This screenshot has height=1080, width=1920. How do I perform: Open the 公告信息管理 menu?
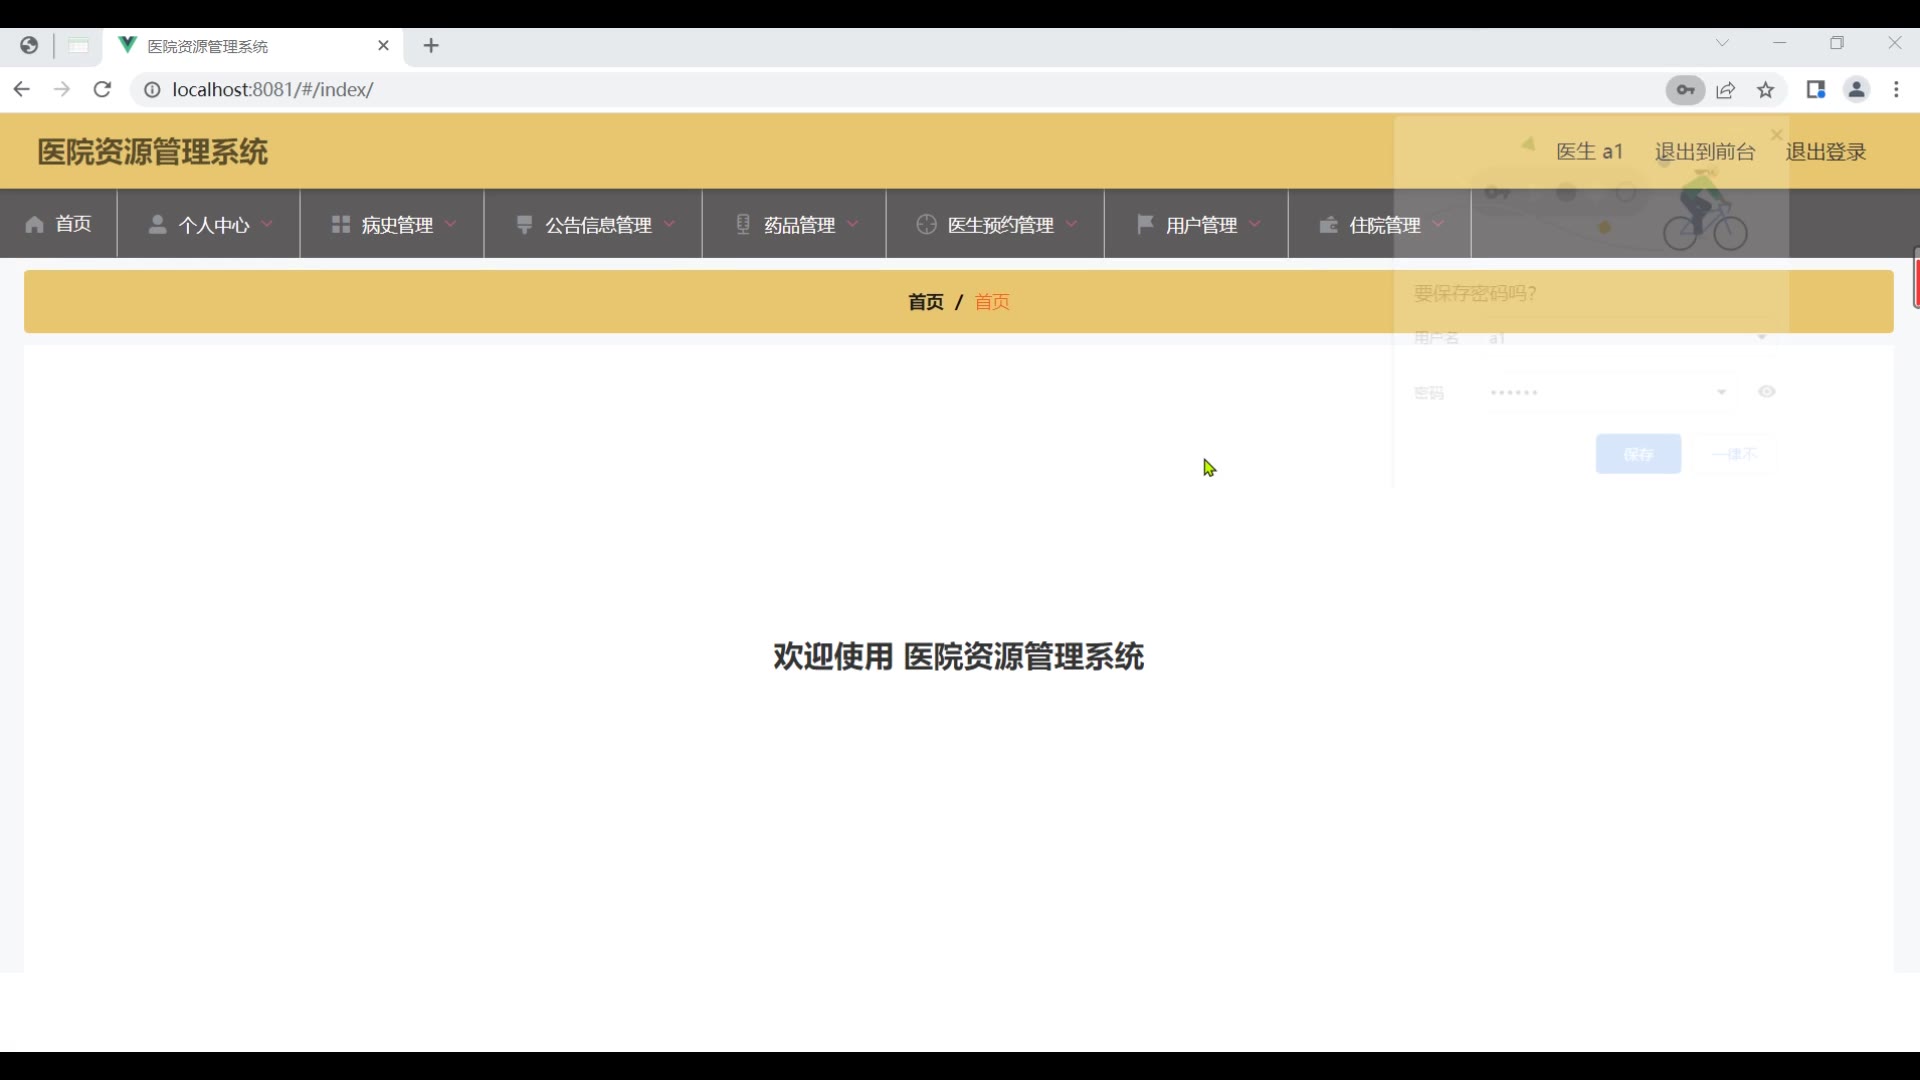coord(597,225)
